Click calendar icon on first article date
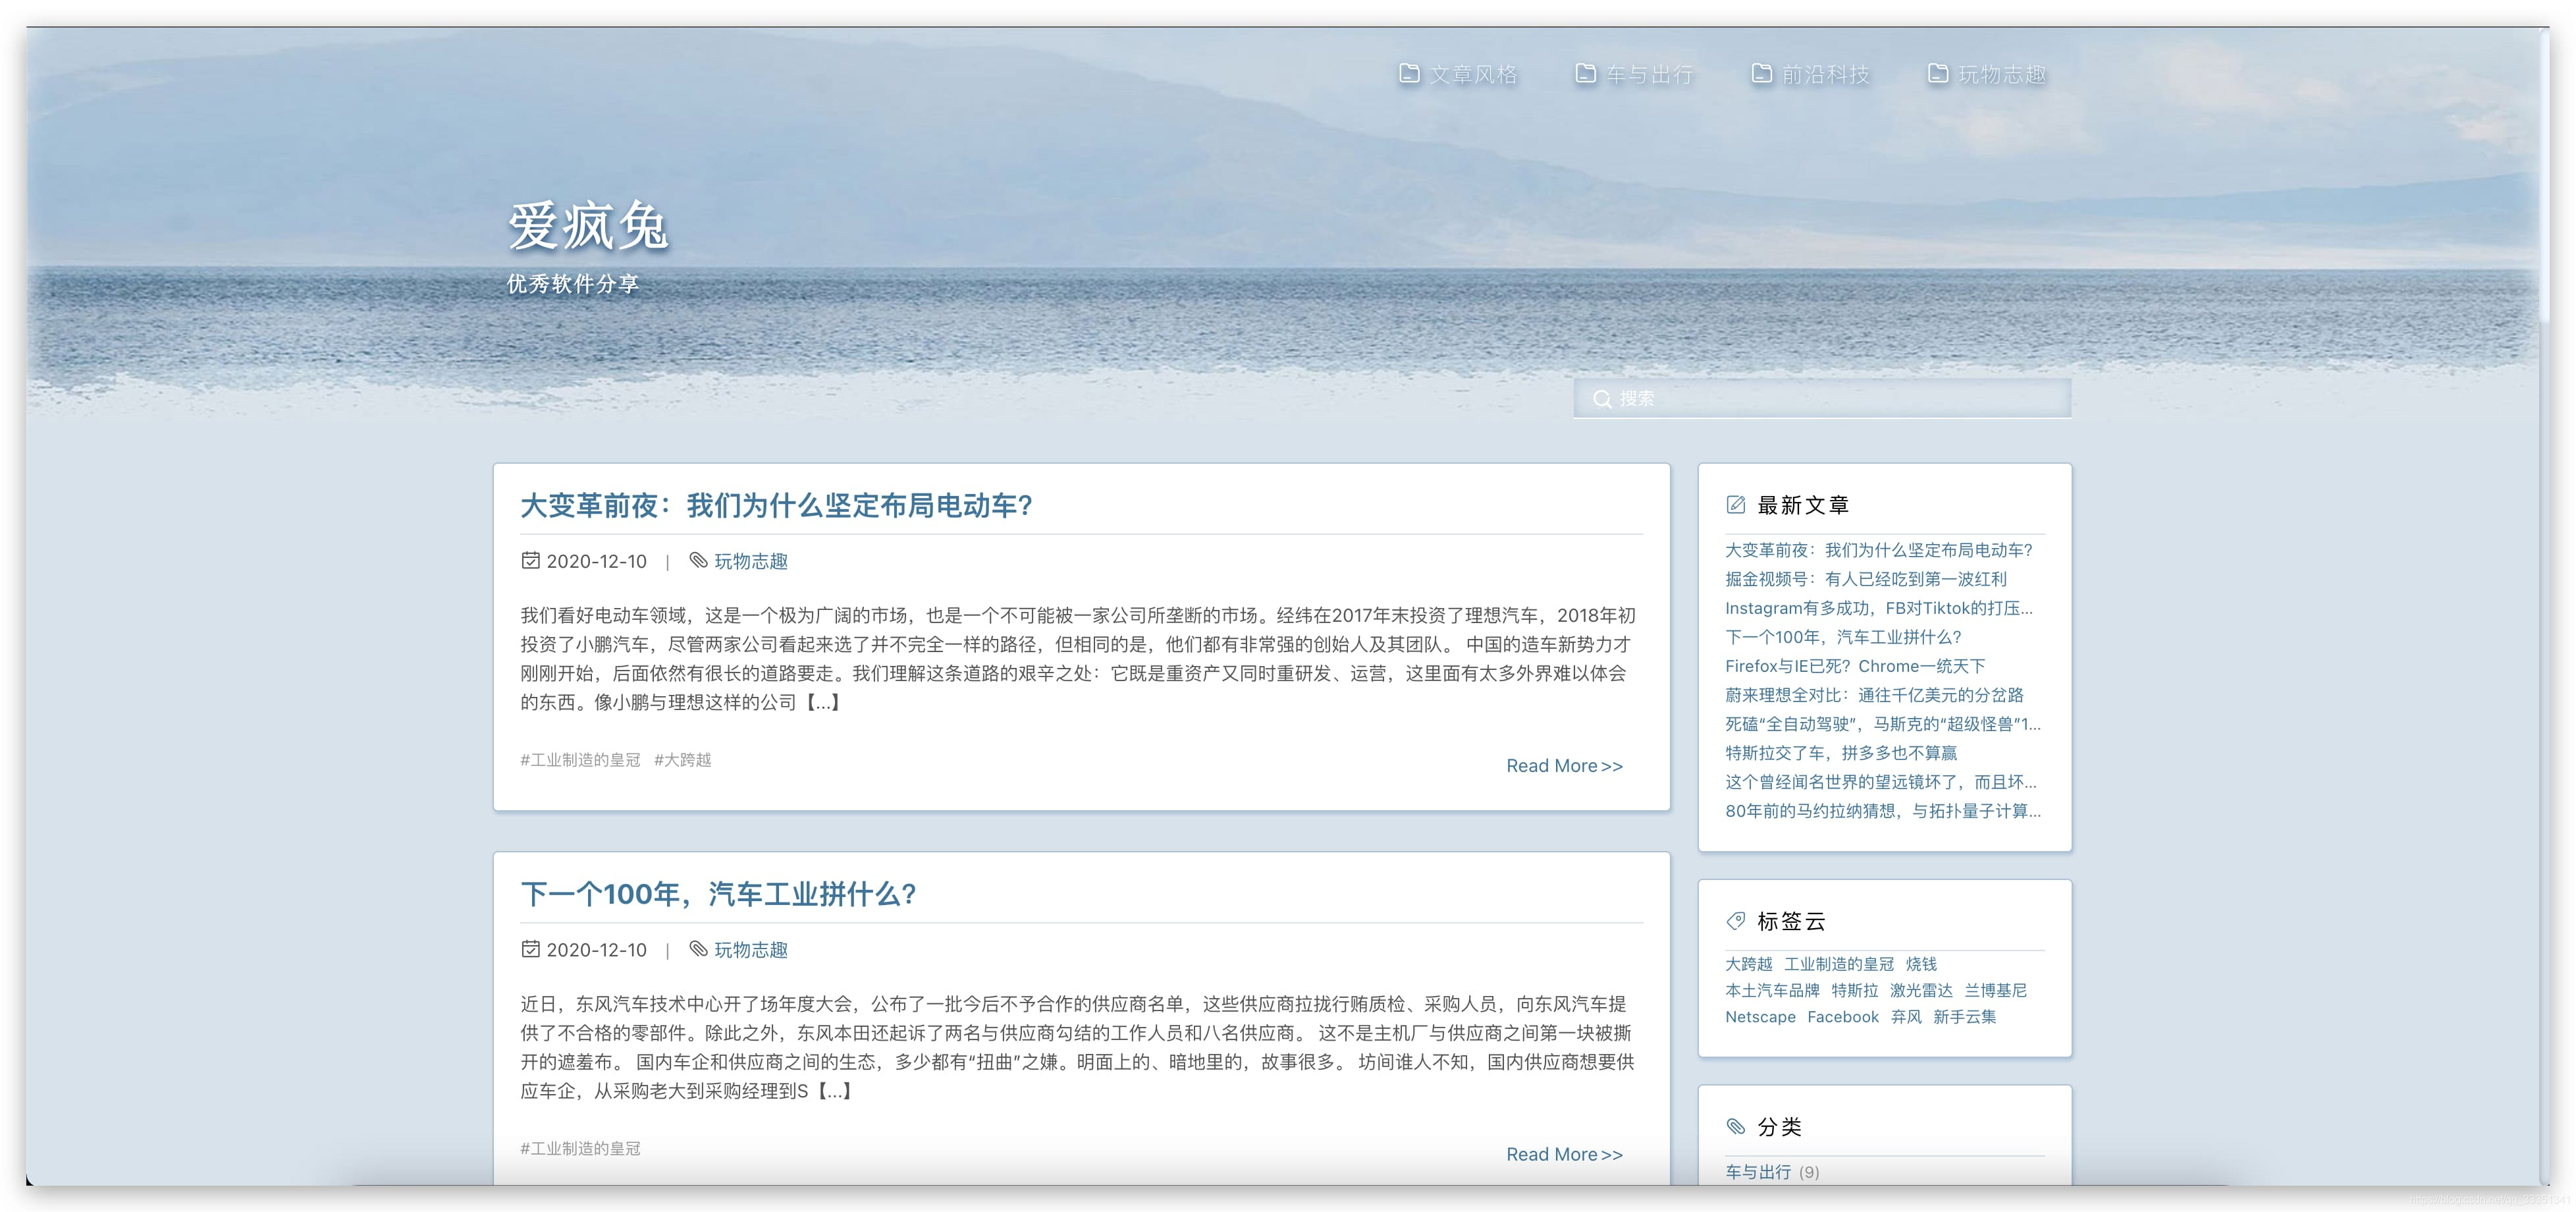This screenshot has height=1212, width=2576. 531,560
